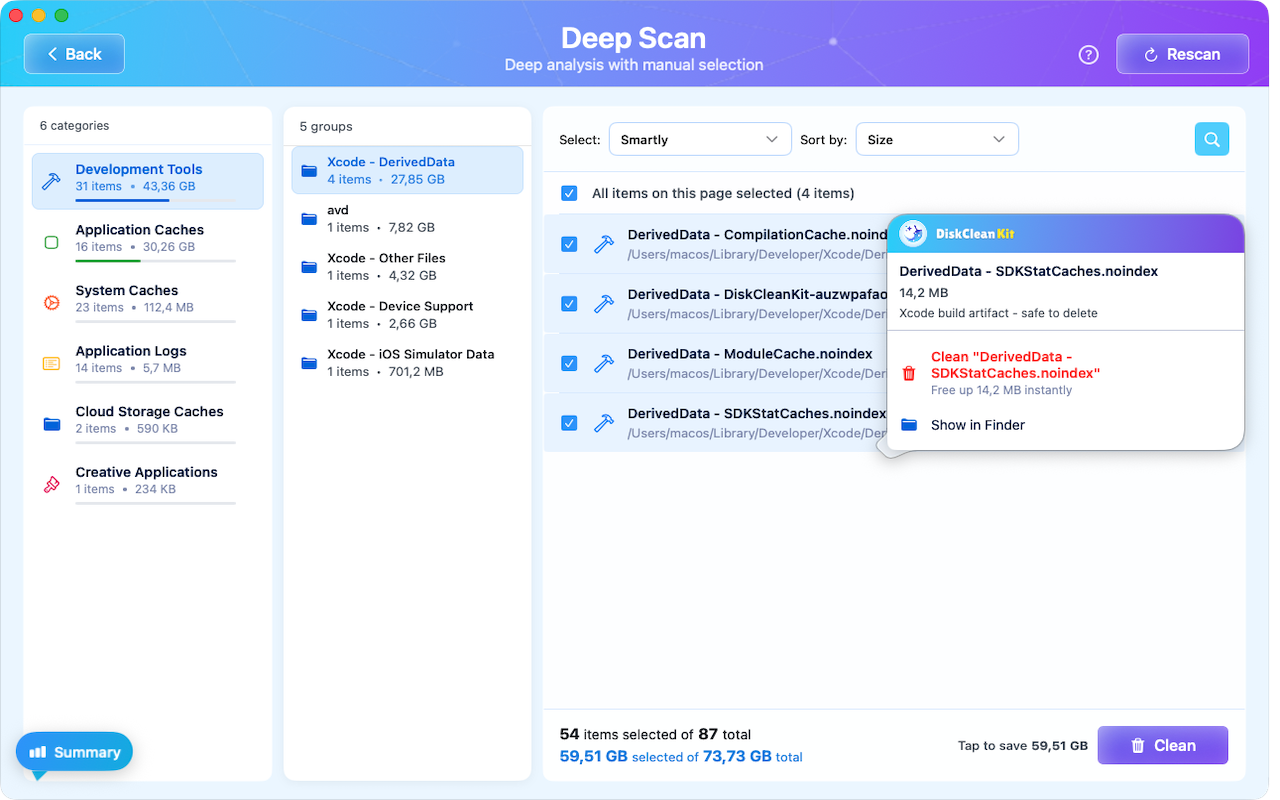Toggle the DerivedData - SDKStatCaches.noindex checkbox
1280x800 pixels.
pyautogui.click(x=569, y=422)
